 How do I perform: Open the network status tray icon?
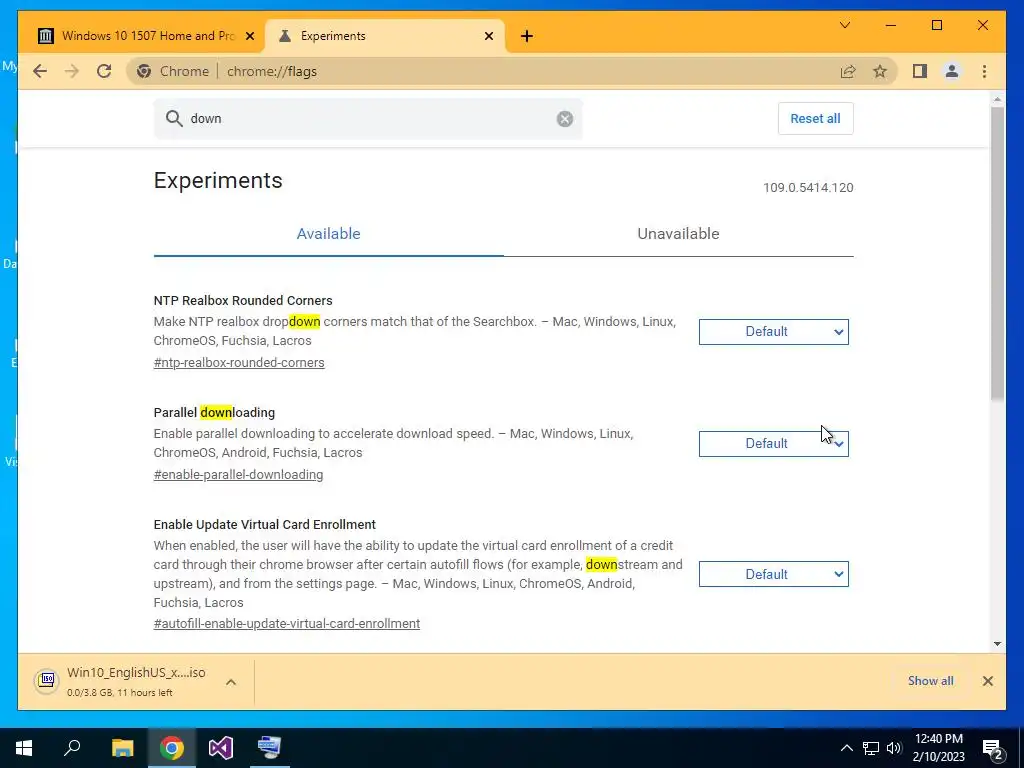pyautogui.click(x=871, y=748)
